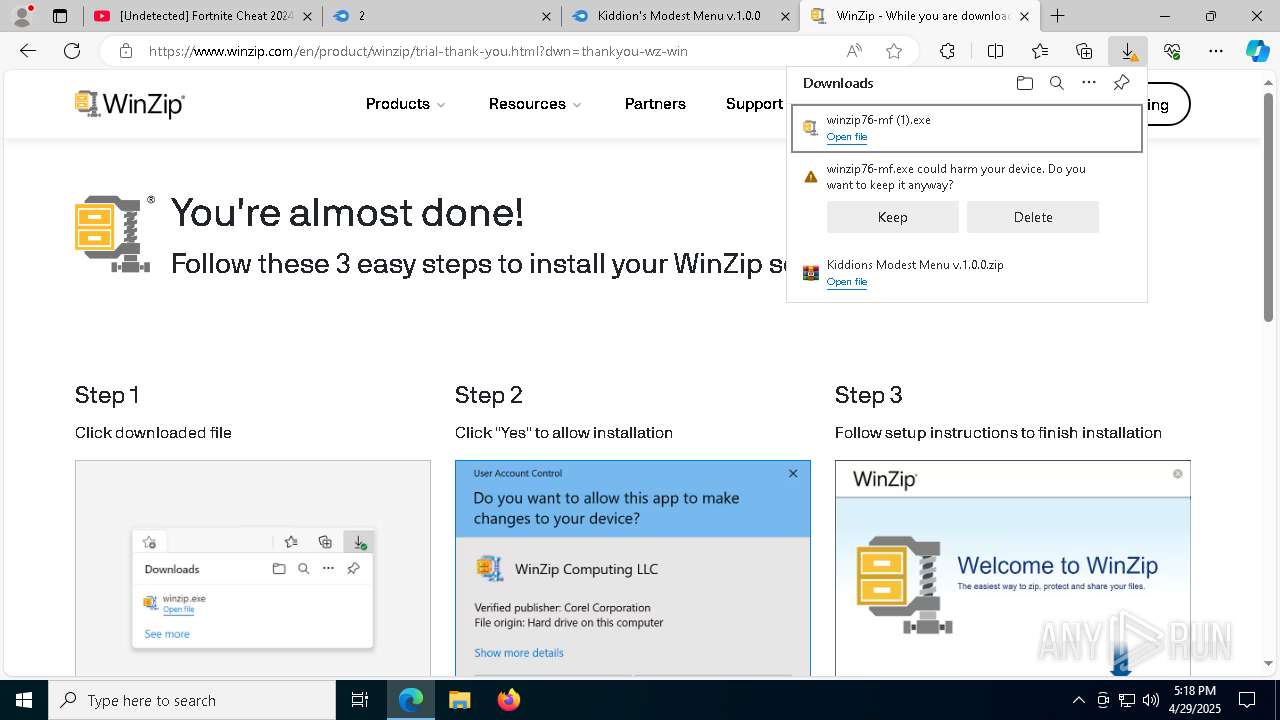Show hidden tray icons

point(1078,700)
